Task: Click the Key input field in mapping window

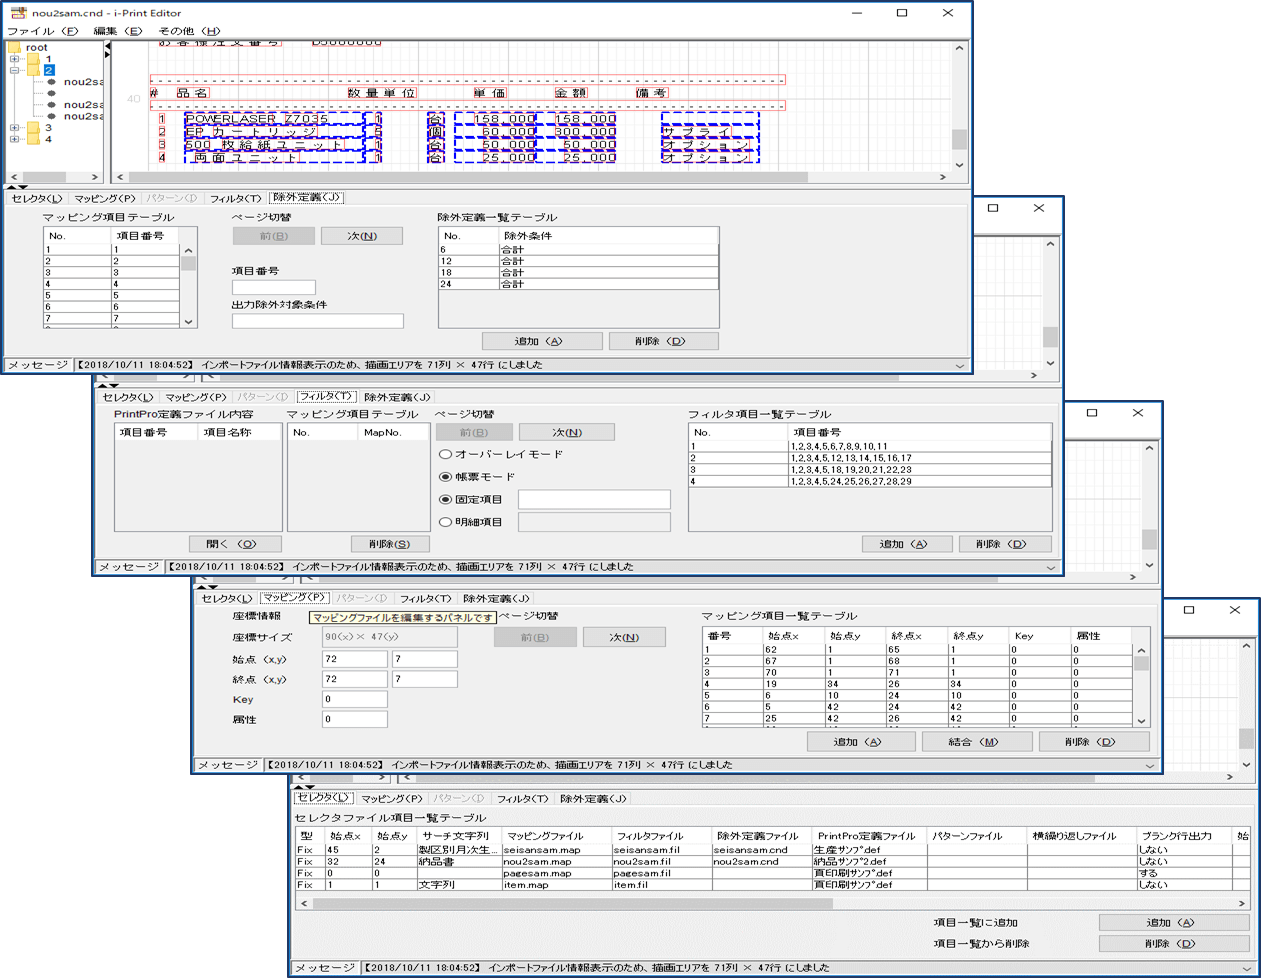Action: pyautogui.click(x=355, y=699)
